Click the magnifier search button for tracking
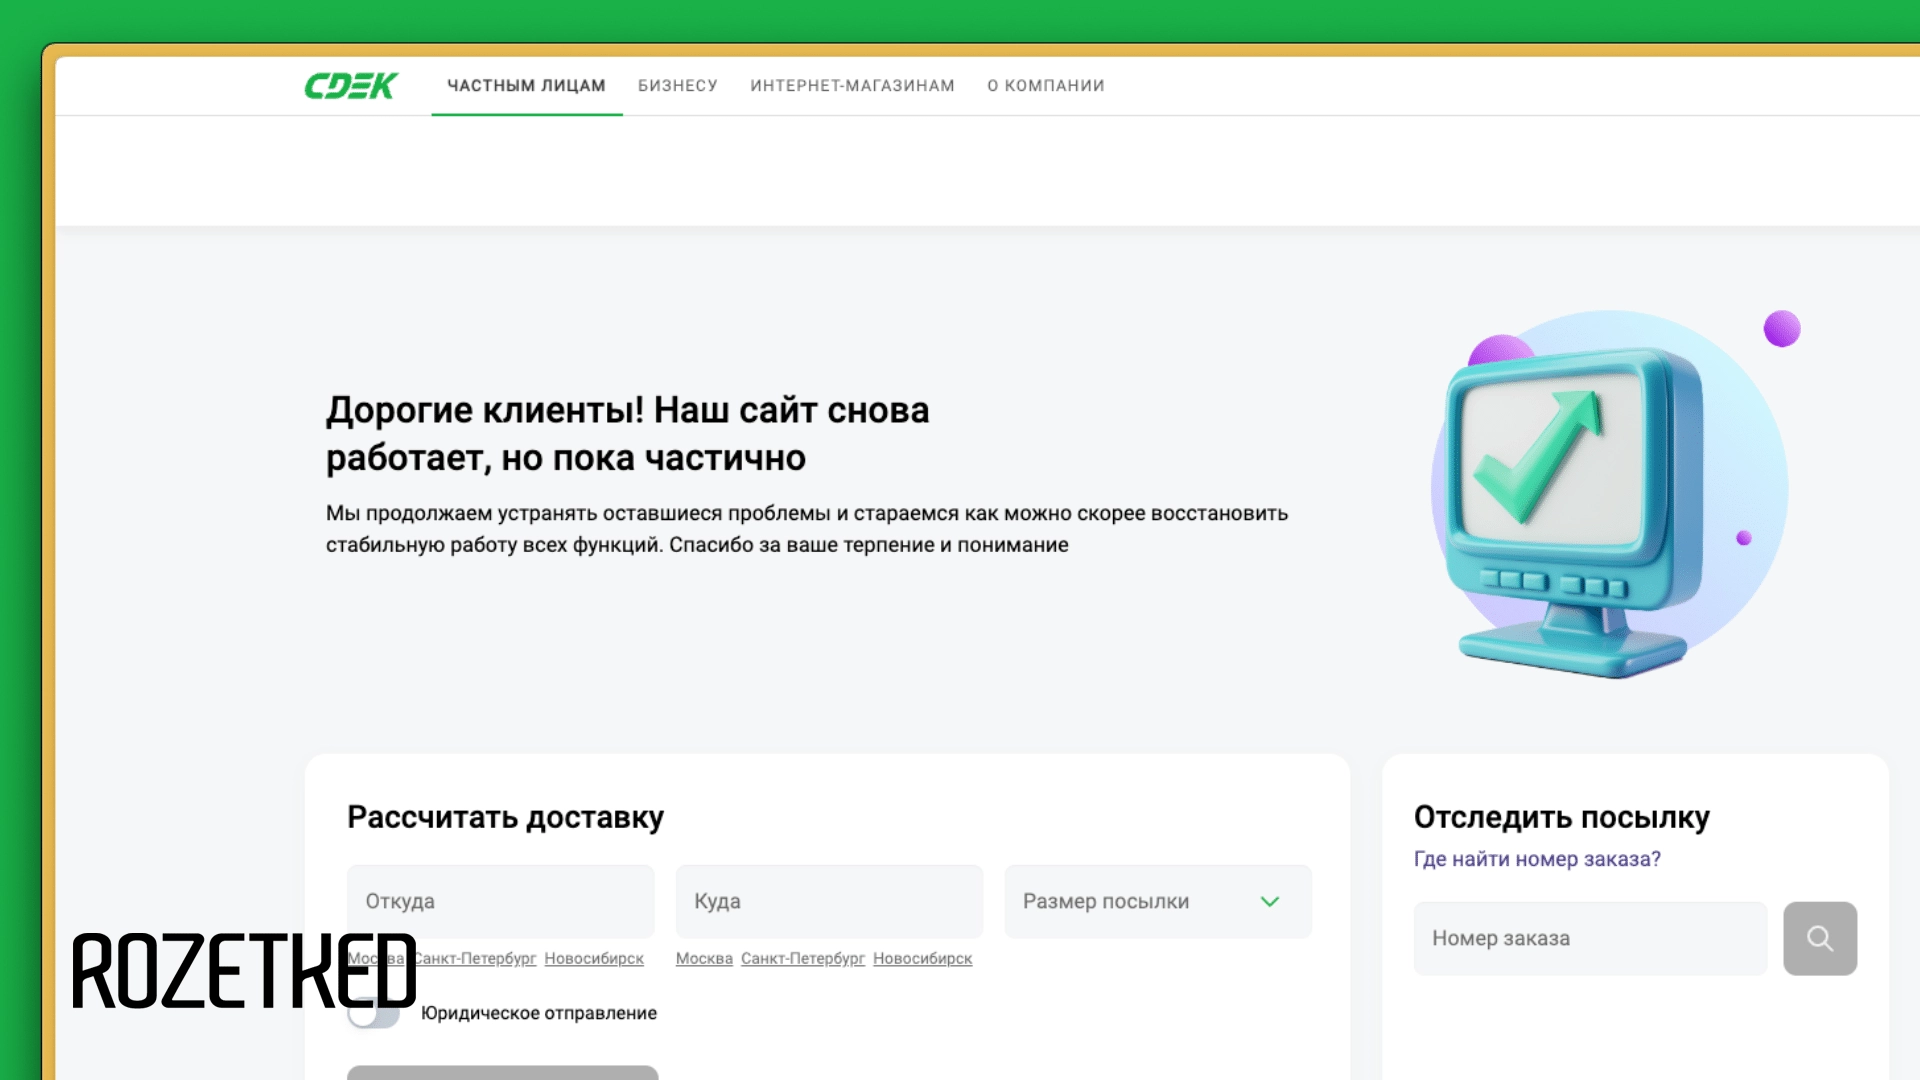 1820,938
